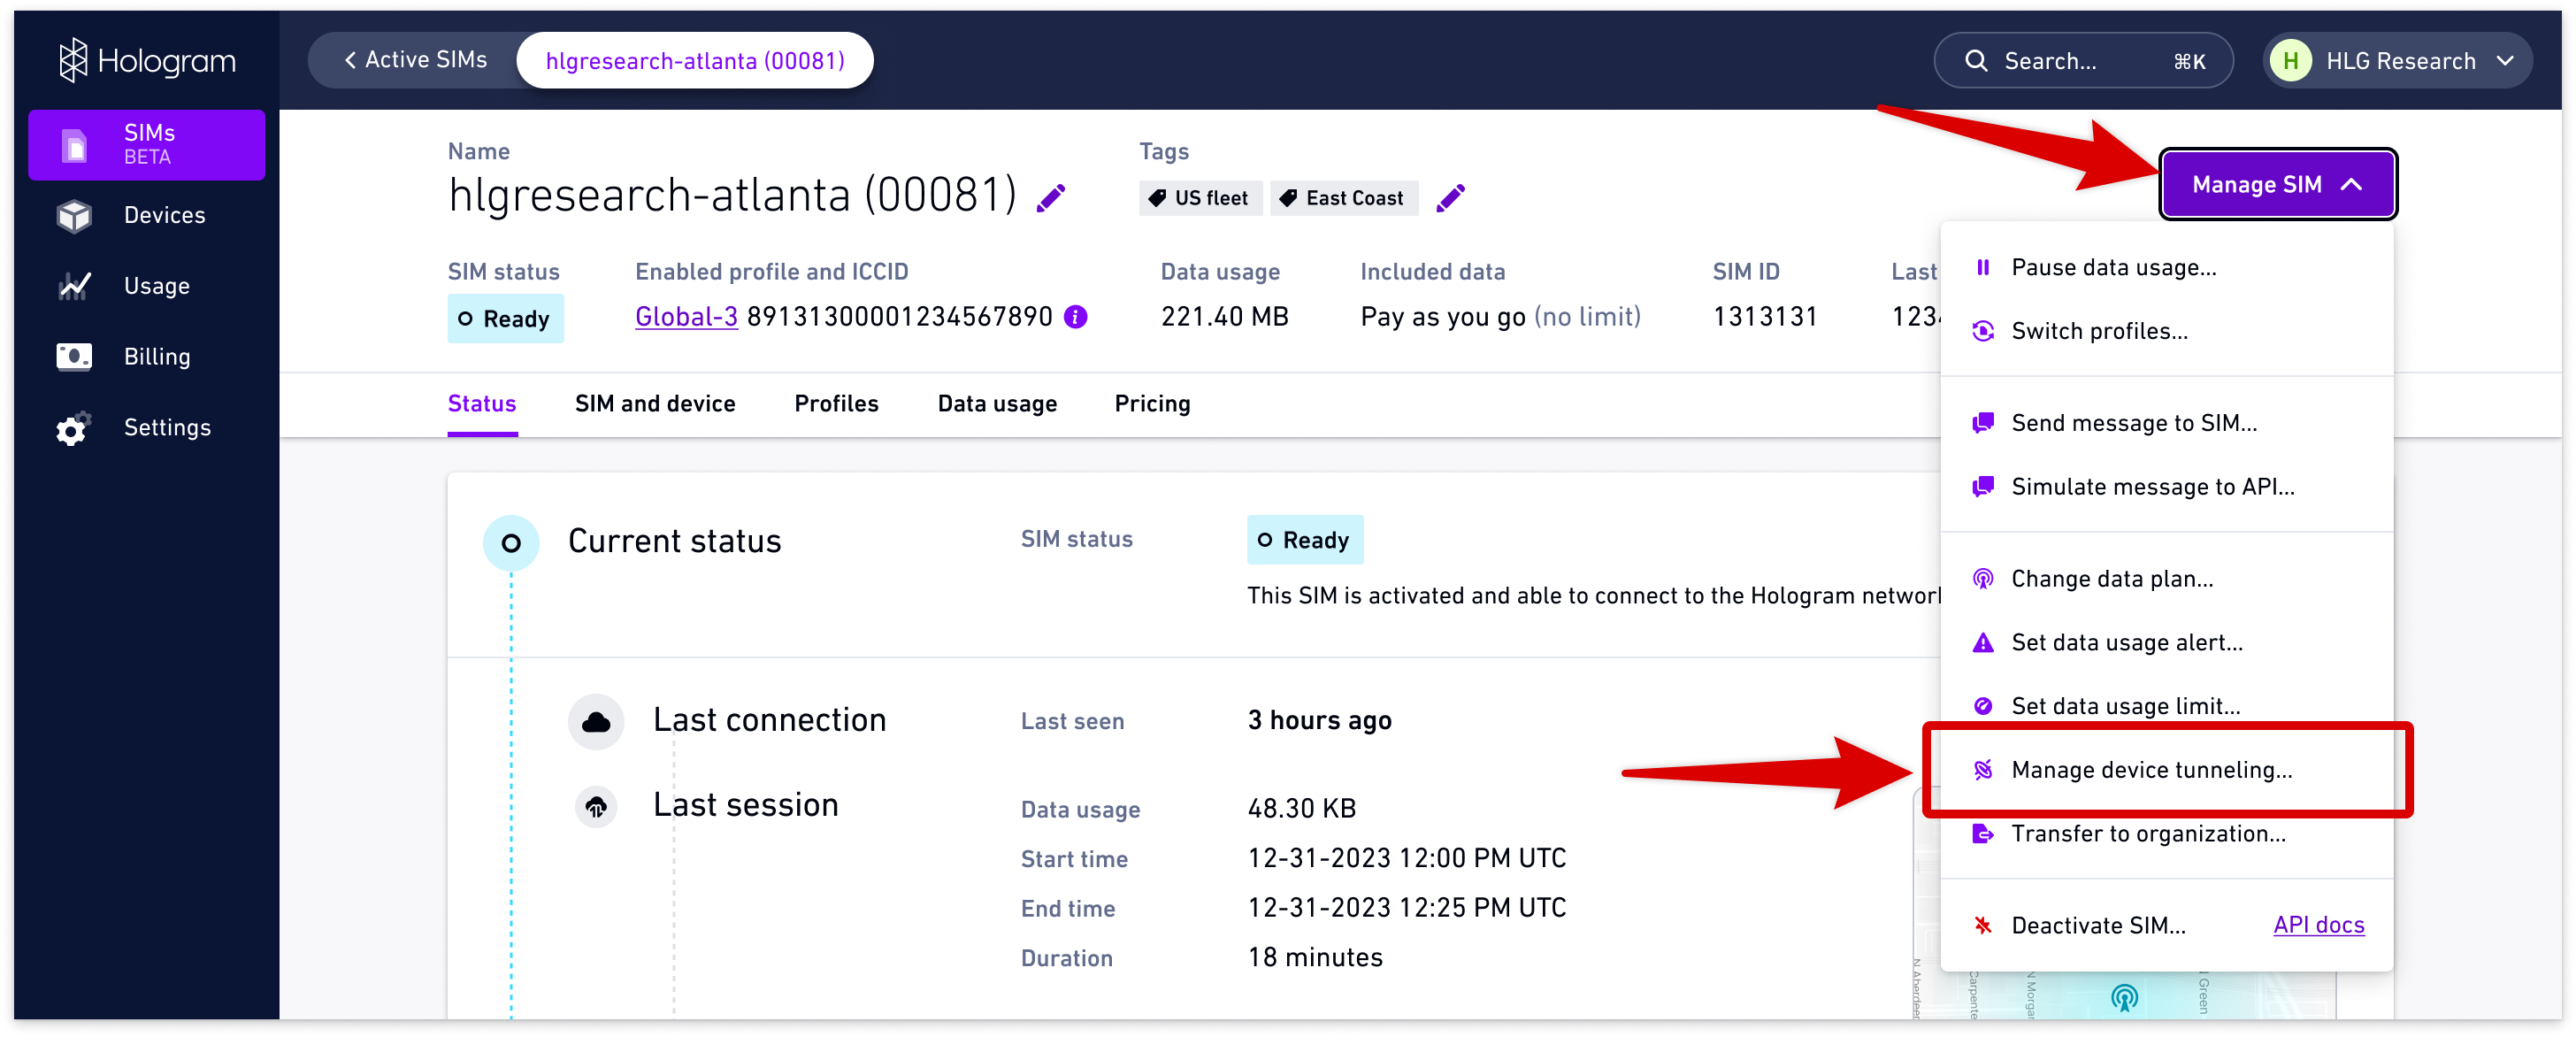
Task: Select Switch profiles... option
Action: (x=2166, y=331)
